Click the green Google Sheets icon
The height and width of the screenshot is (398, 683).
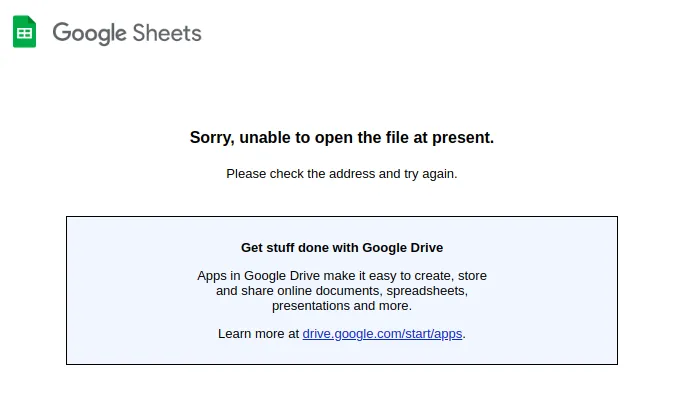click(24, 31)
